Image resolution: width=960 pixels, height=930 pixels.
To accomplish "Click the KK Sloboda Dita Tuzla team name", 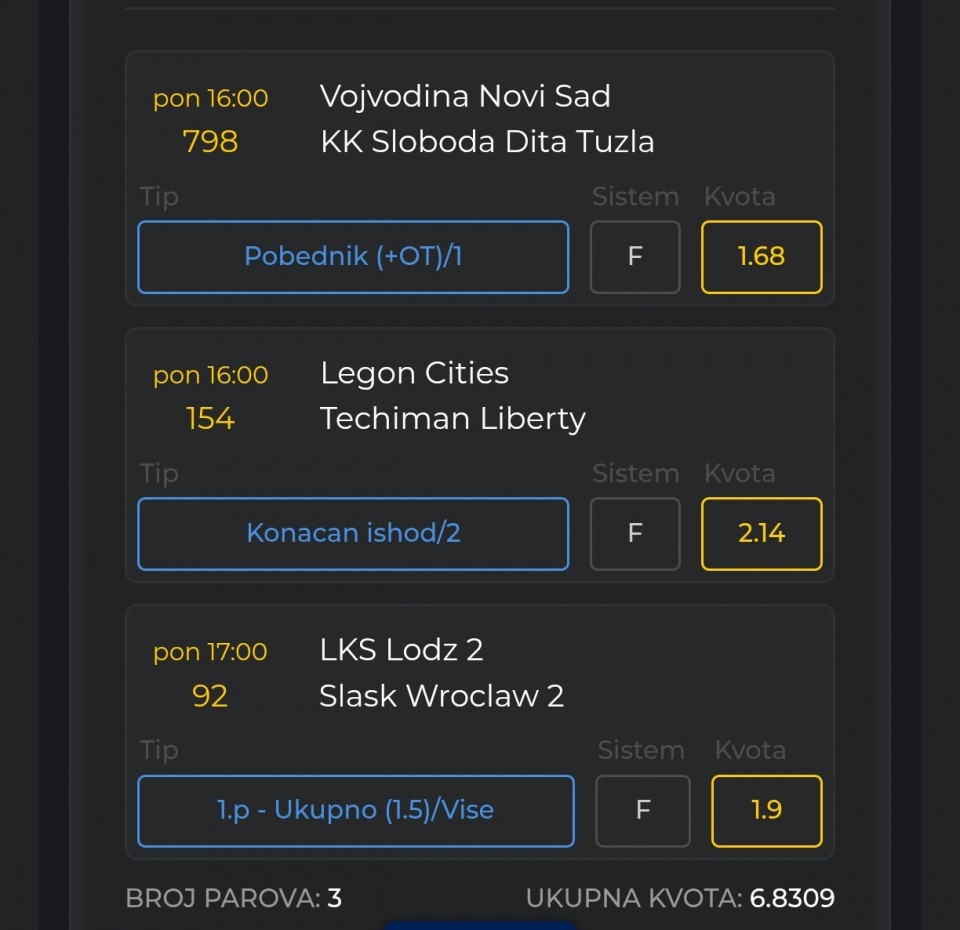I will pyautogui.click(x=487, y=142).
